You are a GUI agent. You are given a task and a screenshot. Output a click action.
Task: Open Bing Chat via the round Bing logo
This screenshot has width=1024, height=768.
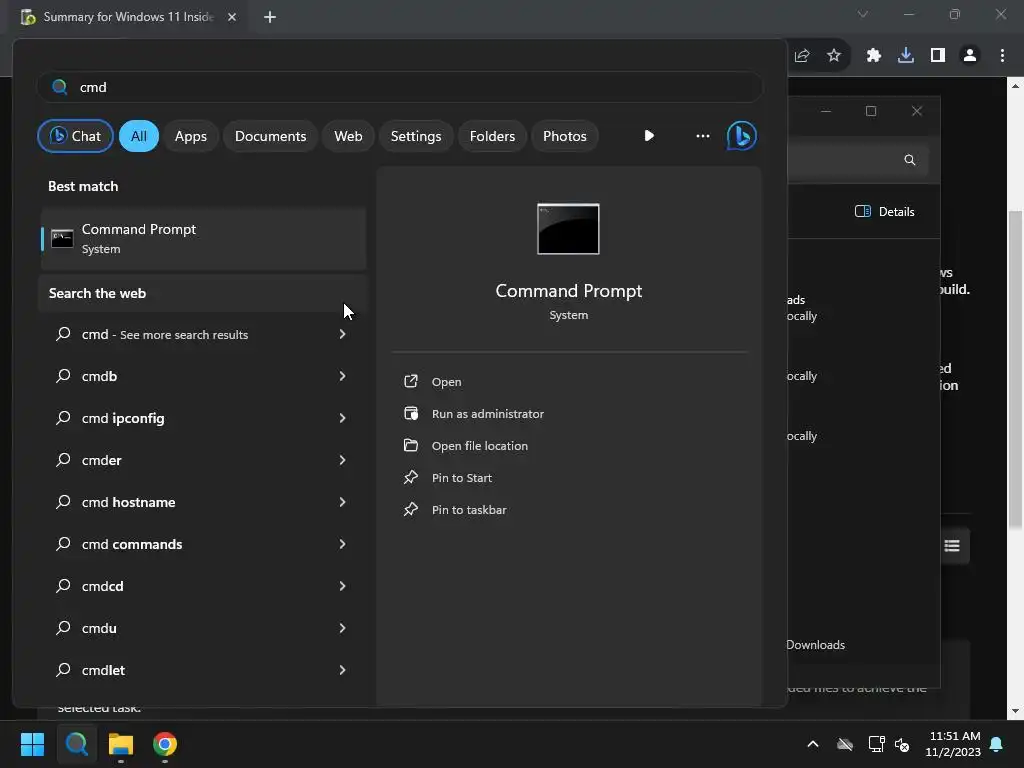pos(742,136)
